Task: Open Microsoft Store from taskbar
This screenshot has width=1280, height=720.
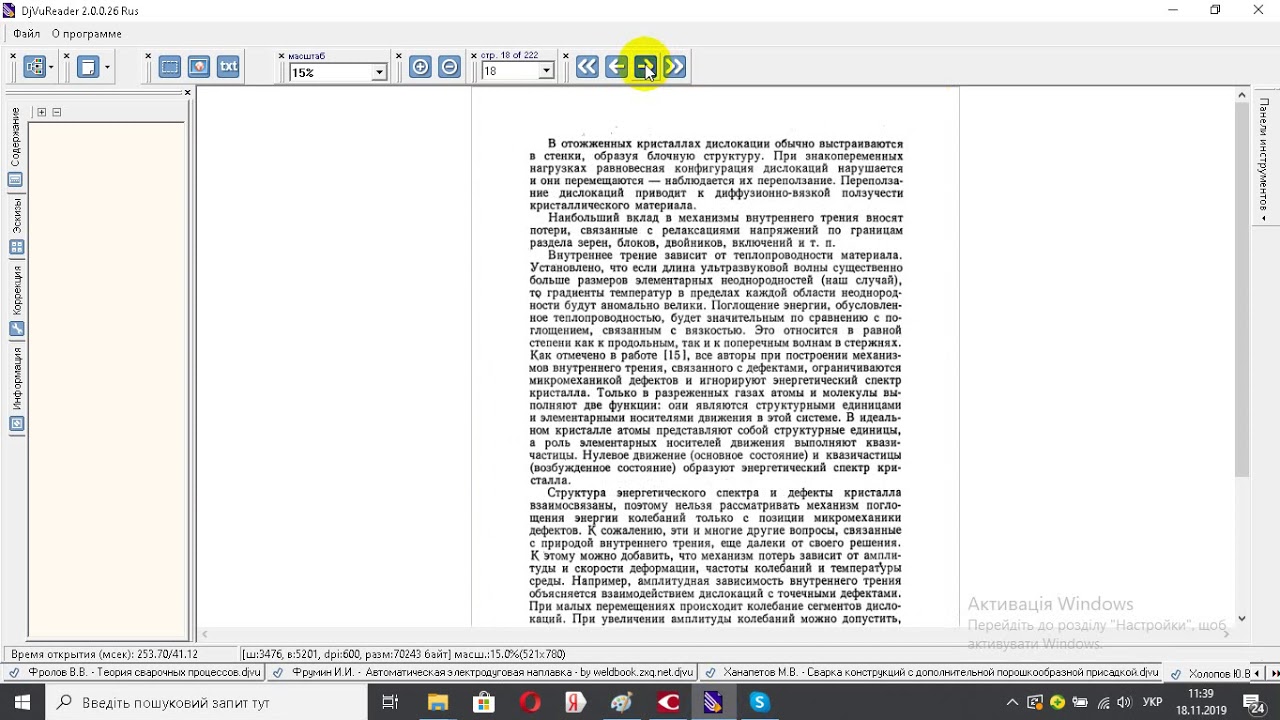Action: tap(483, 703)
